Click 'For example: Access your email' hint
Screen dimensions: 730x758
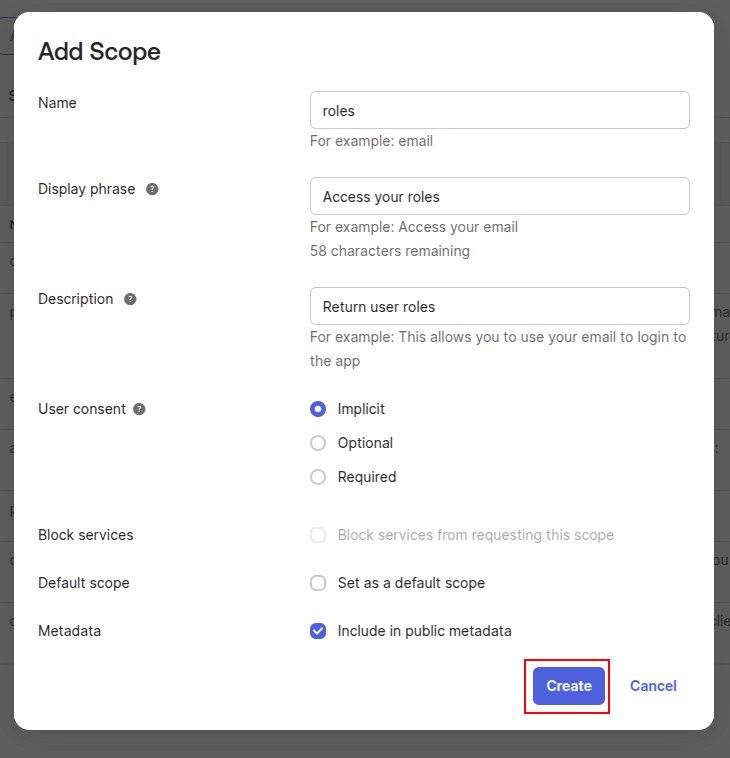pos(414,227)
